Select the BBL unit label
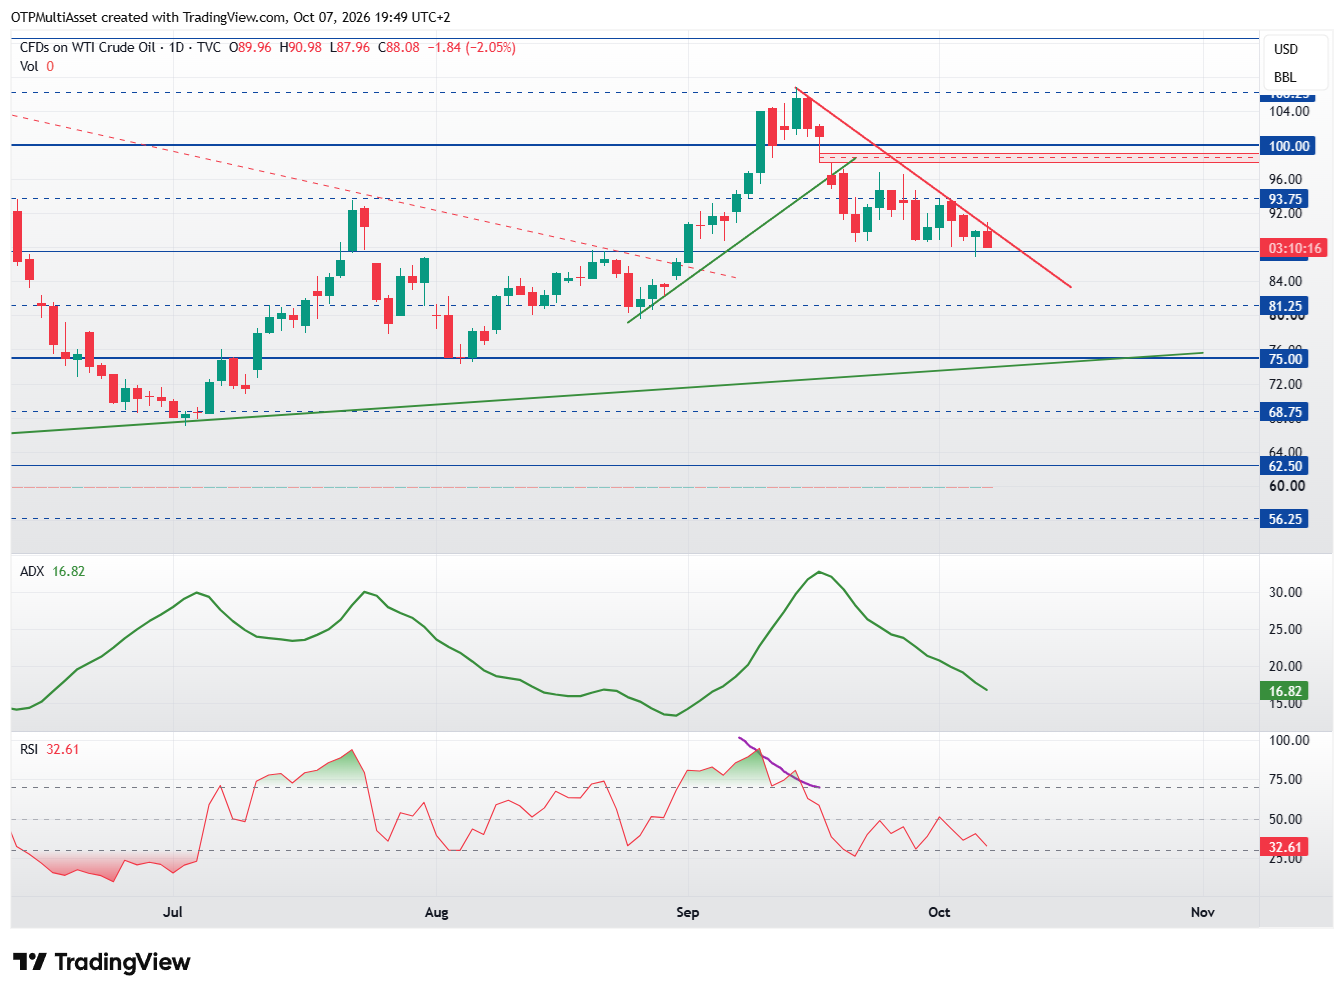 point(1285,77)
